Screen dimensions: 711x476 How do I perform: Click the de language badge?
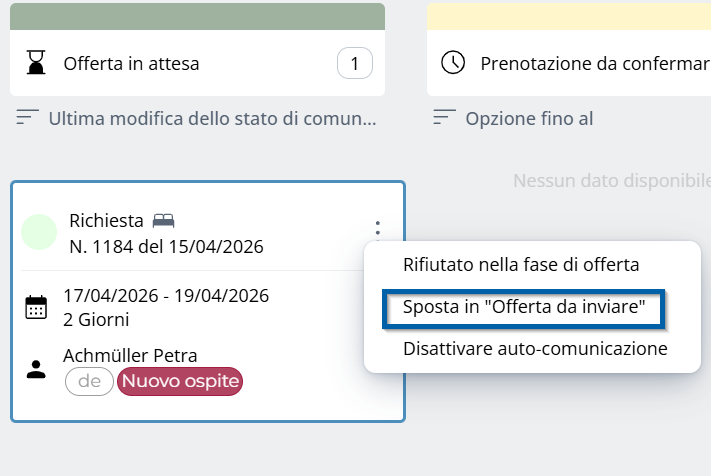point(89,381)
